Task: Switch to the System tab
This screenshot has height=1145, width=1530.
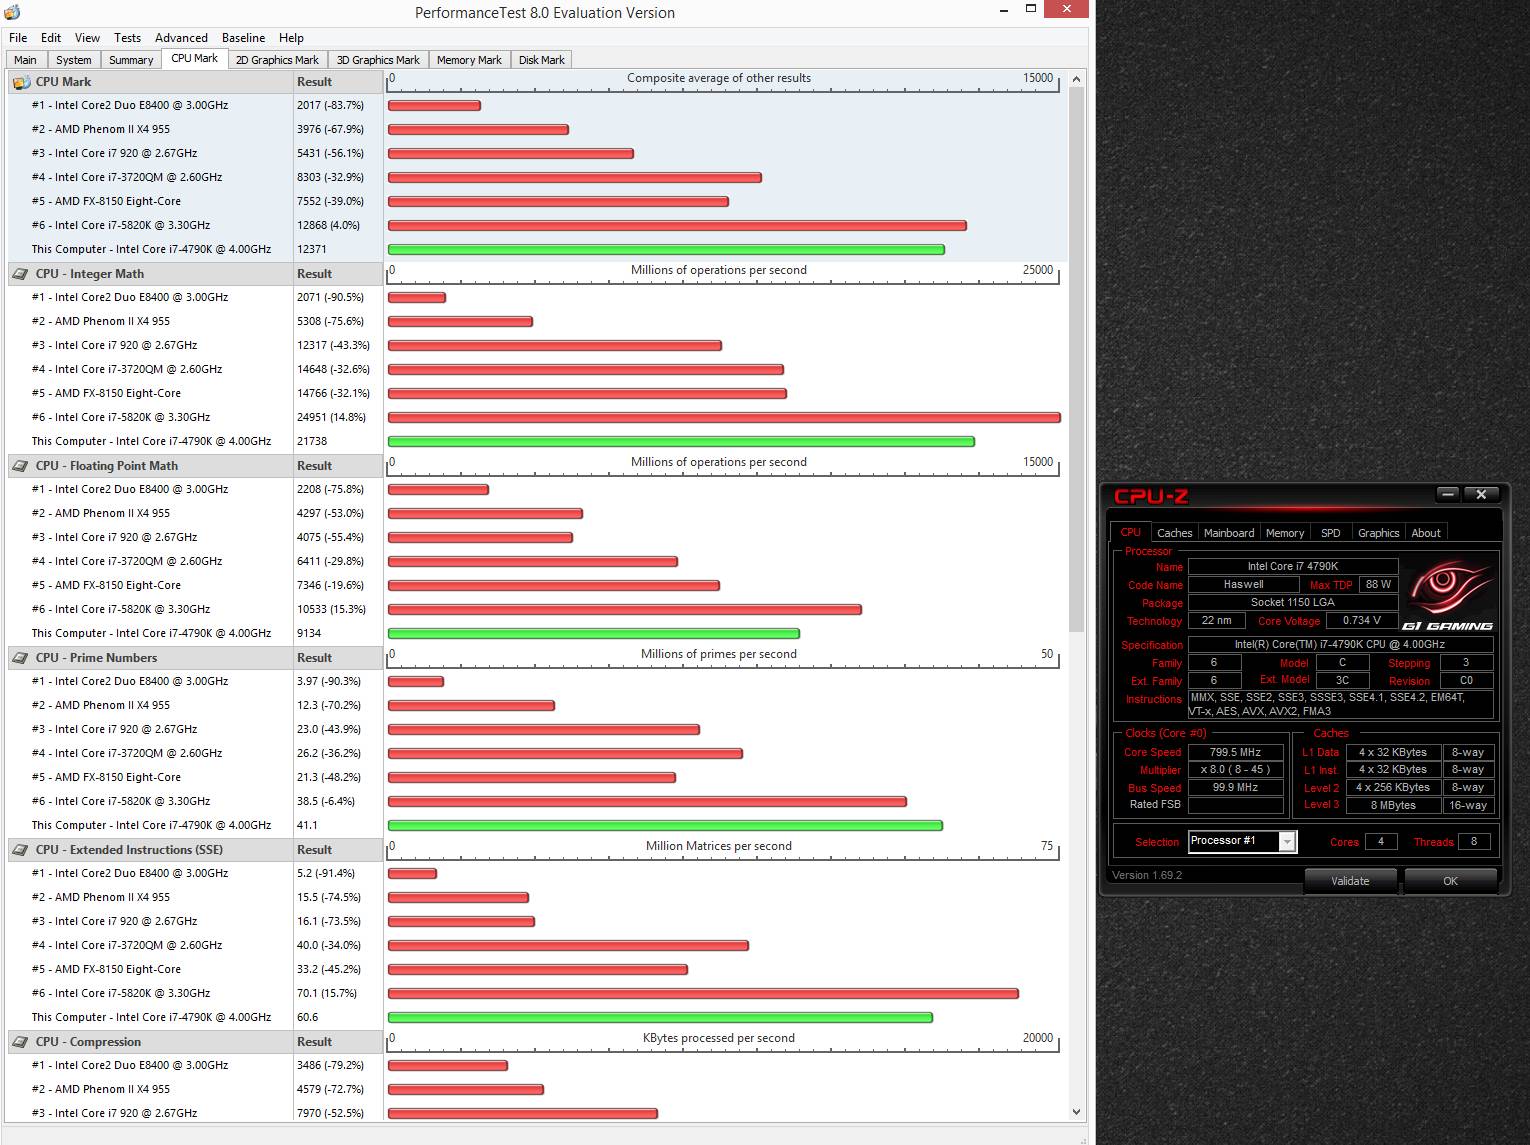Action: click(x=74, y=60)
